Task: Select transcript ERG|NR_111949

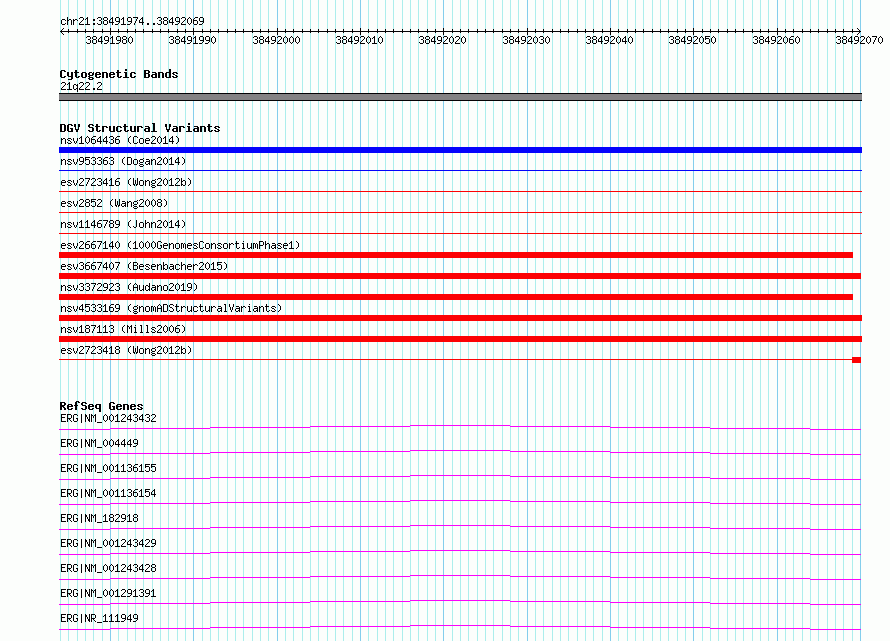Action: pyautogui.click(x=99, y=618)
